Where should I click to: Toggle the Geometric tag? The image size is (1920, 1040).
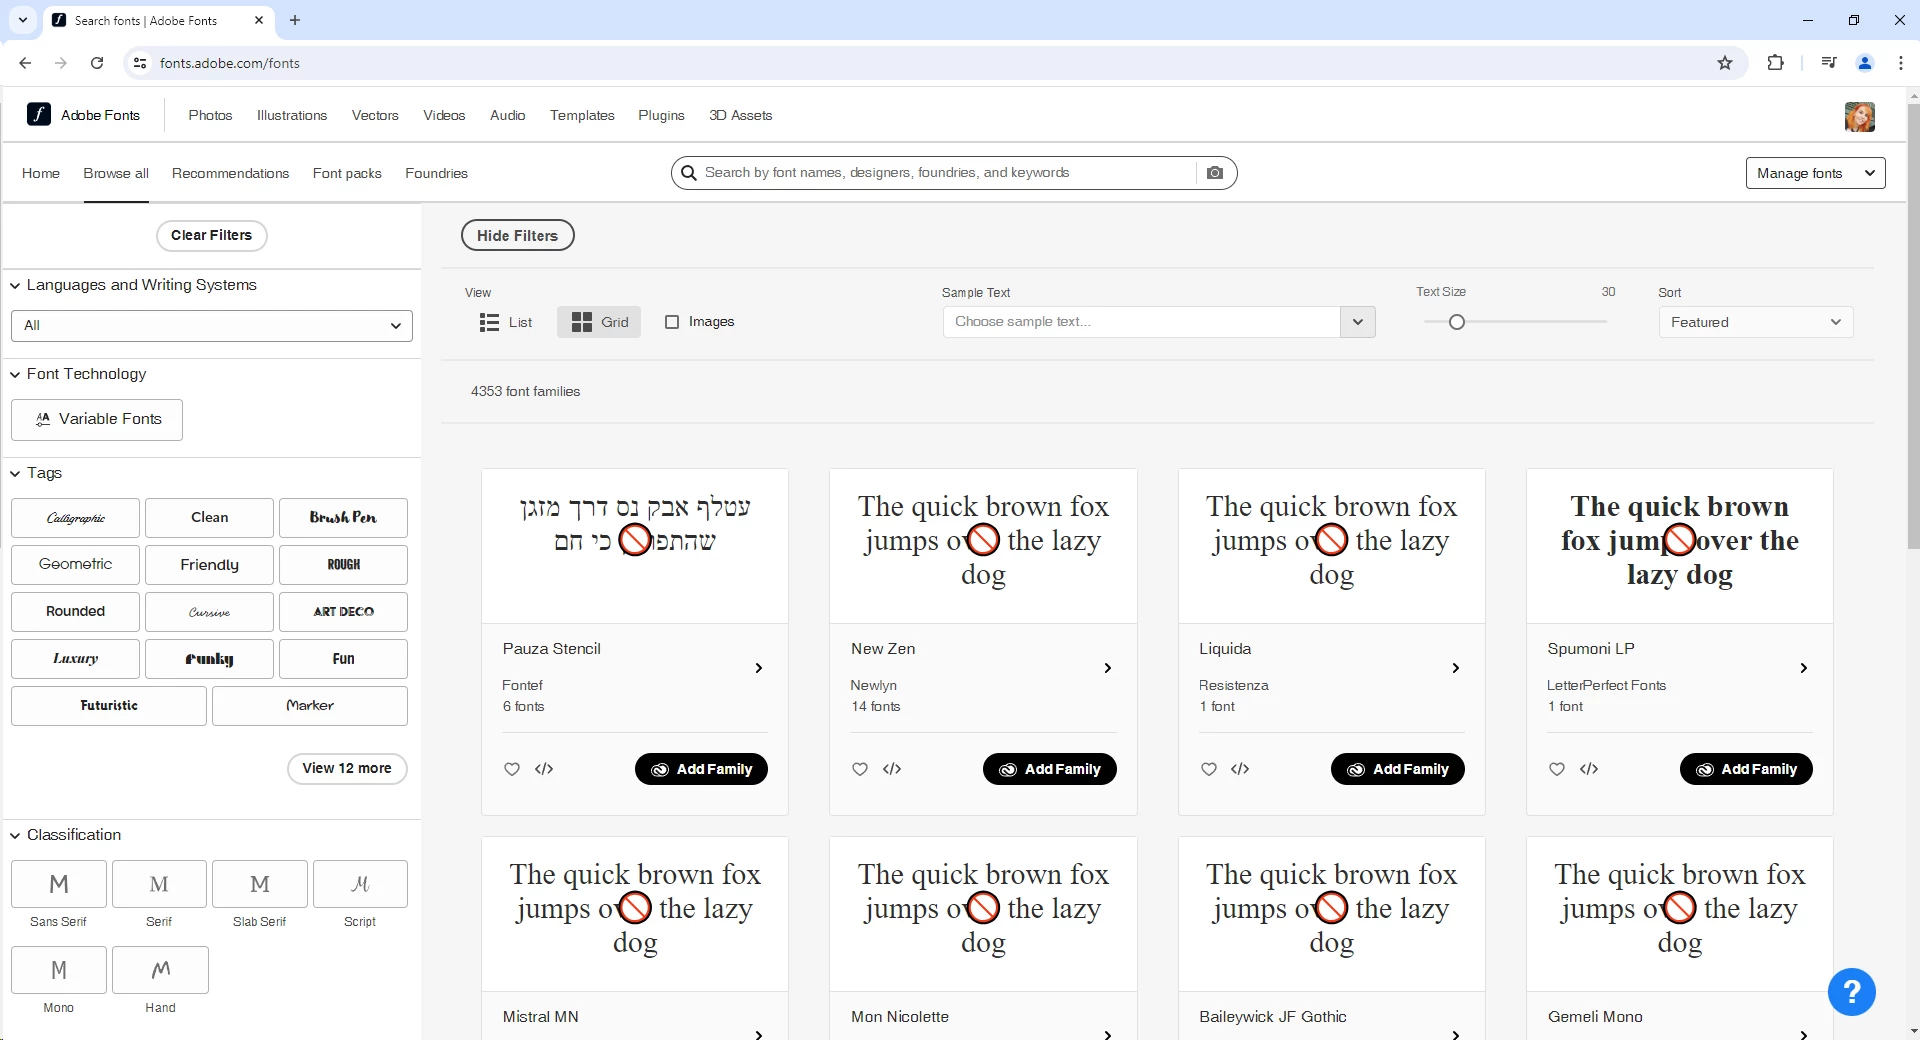pos(76,565)
